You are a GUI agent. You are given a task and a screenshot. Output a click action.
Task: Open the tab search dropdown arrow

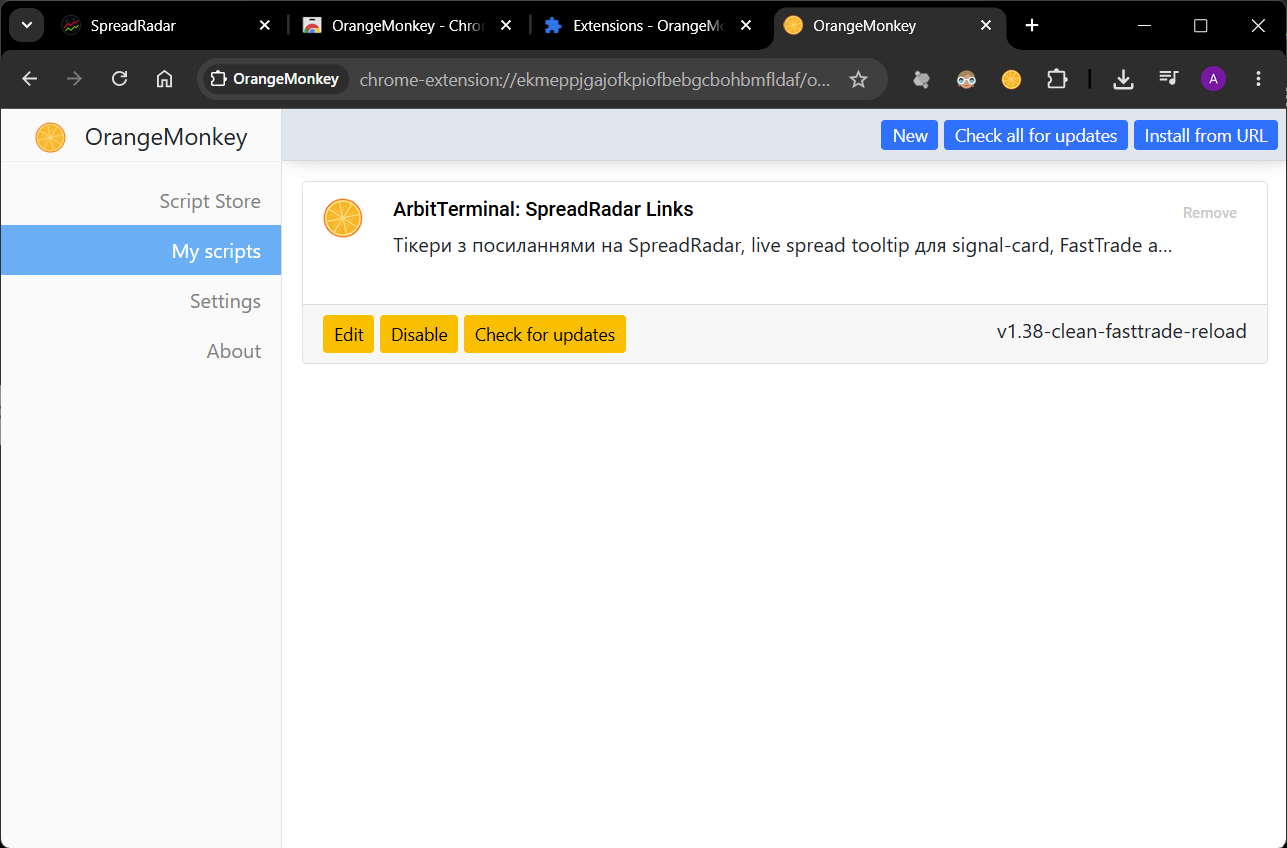(27, 25)
